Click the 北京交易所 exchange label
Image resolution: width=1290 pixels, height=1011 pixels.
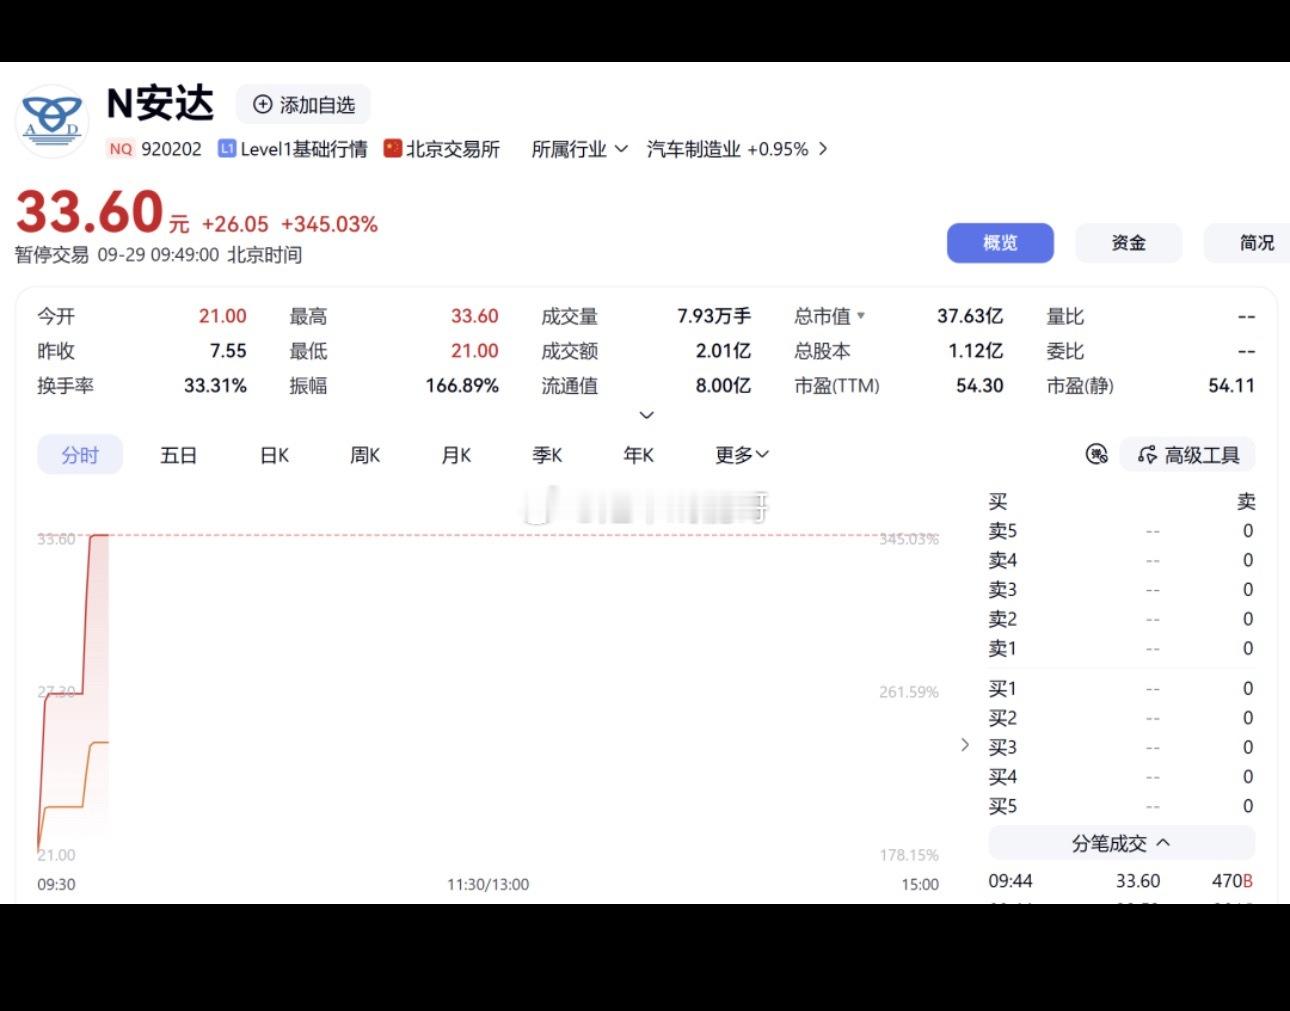[x=452, y=149]
